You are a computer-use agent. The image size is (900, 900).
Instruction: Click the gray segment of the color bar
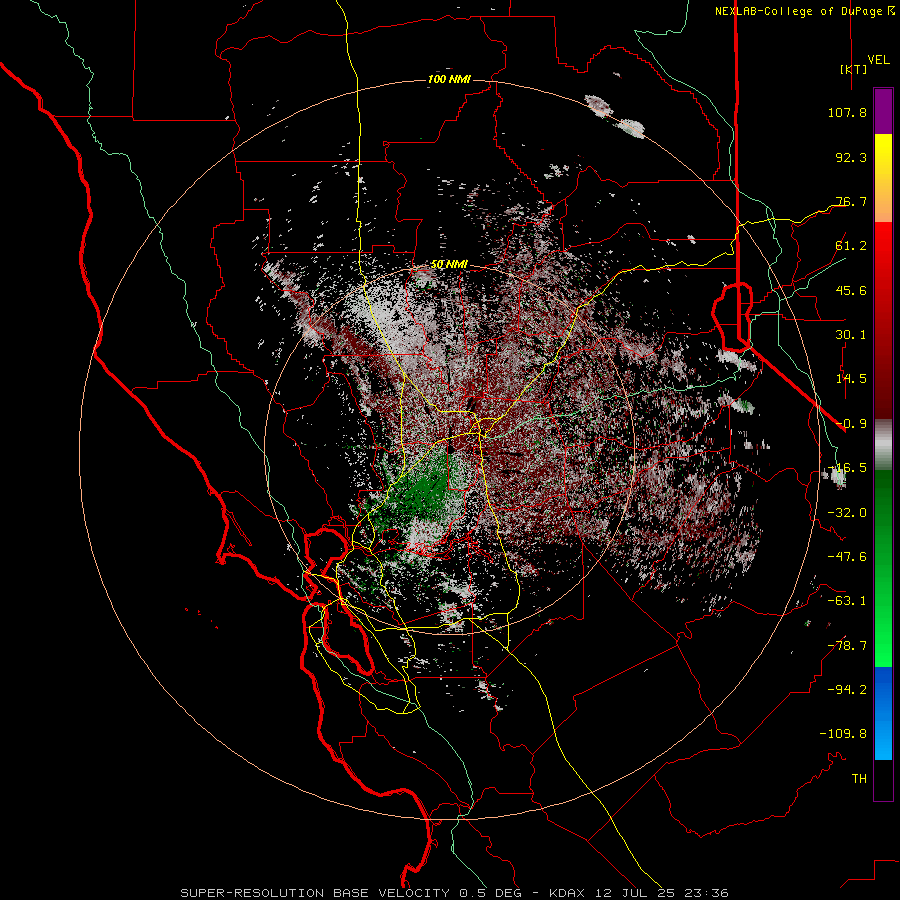883,445
